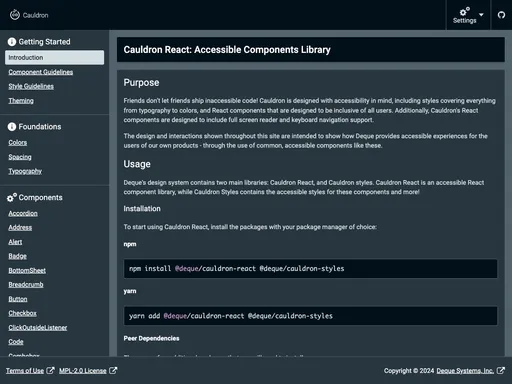512x384 pixels.
Task: Click external link icon beside Deque Systems
Action: point(501,370)
